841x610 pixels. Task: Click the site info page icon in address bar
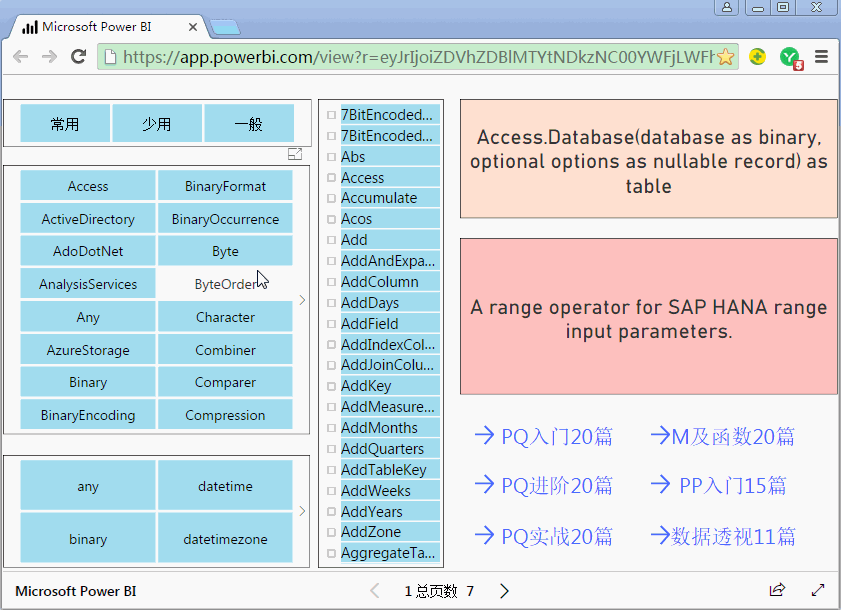coord(110,56)
